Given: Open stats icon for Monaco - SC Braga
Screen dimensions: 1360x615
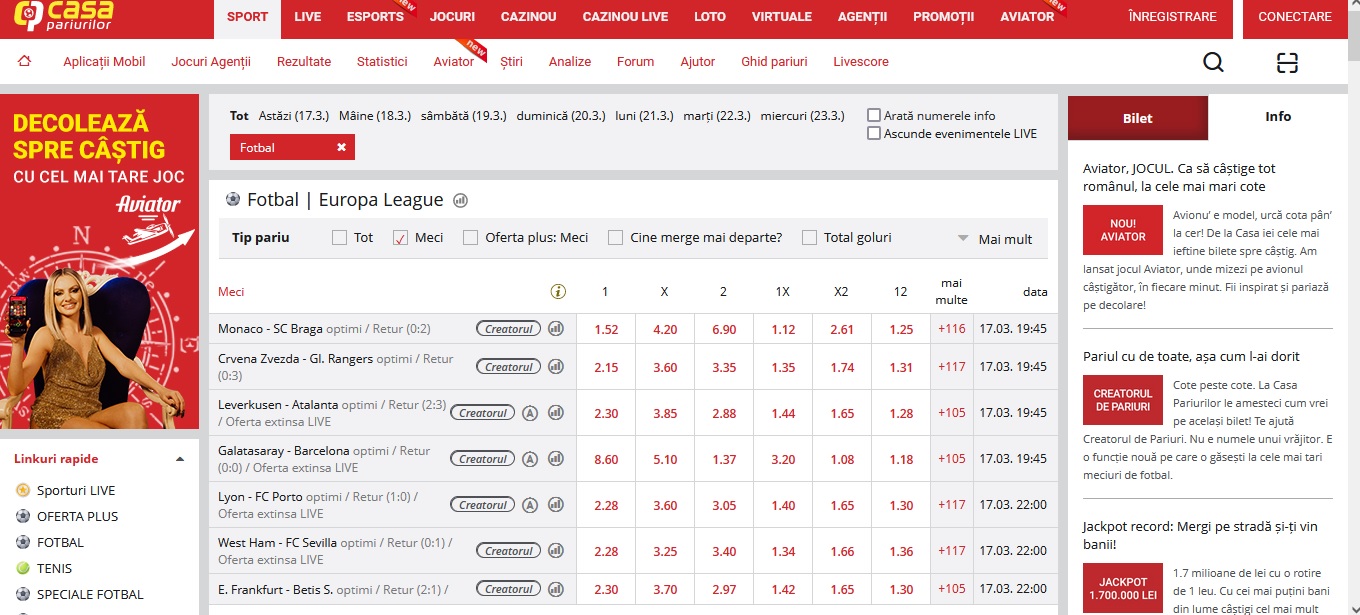Looking at the screenshot, I should coord(556,328).
